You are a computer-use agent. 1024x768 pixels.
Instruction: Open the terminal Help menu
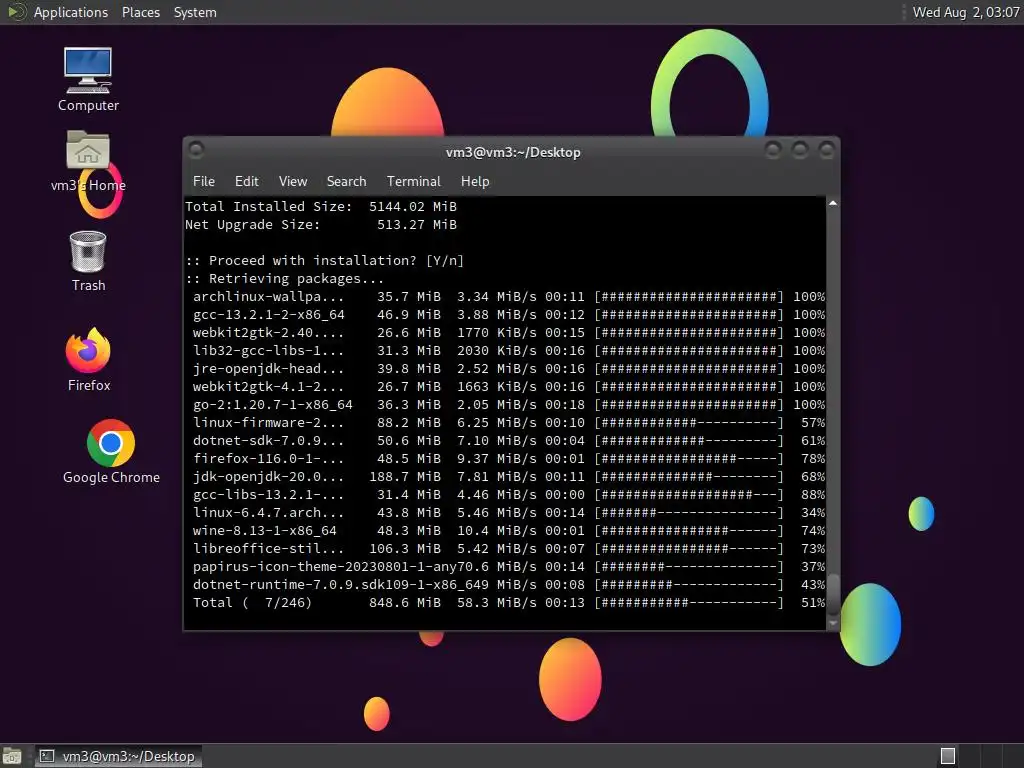pyautogui.click(x=475, y=182)
